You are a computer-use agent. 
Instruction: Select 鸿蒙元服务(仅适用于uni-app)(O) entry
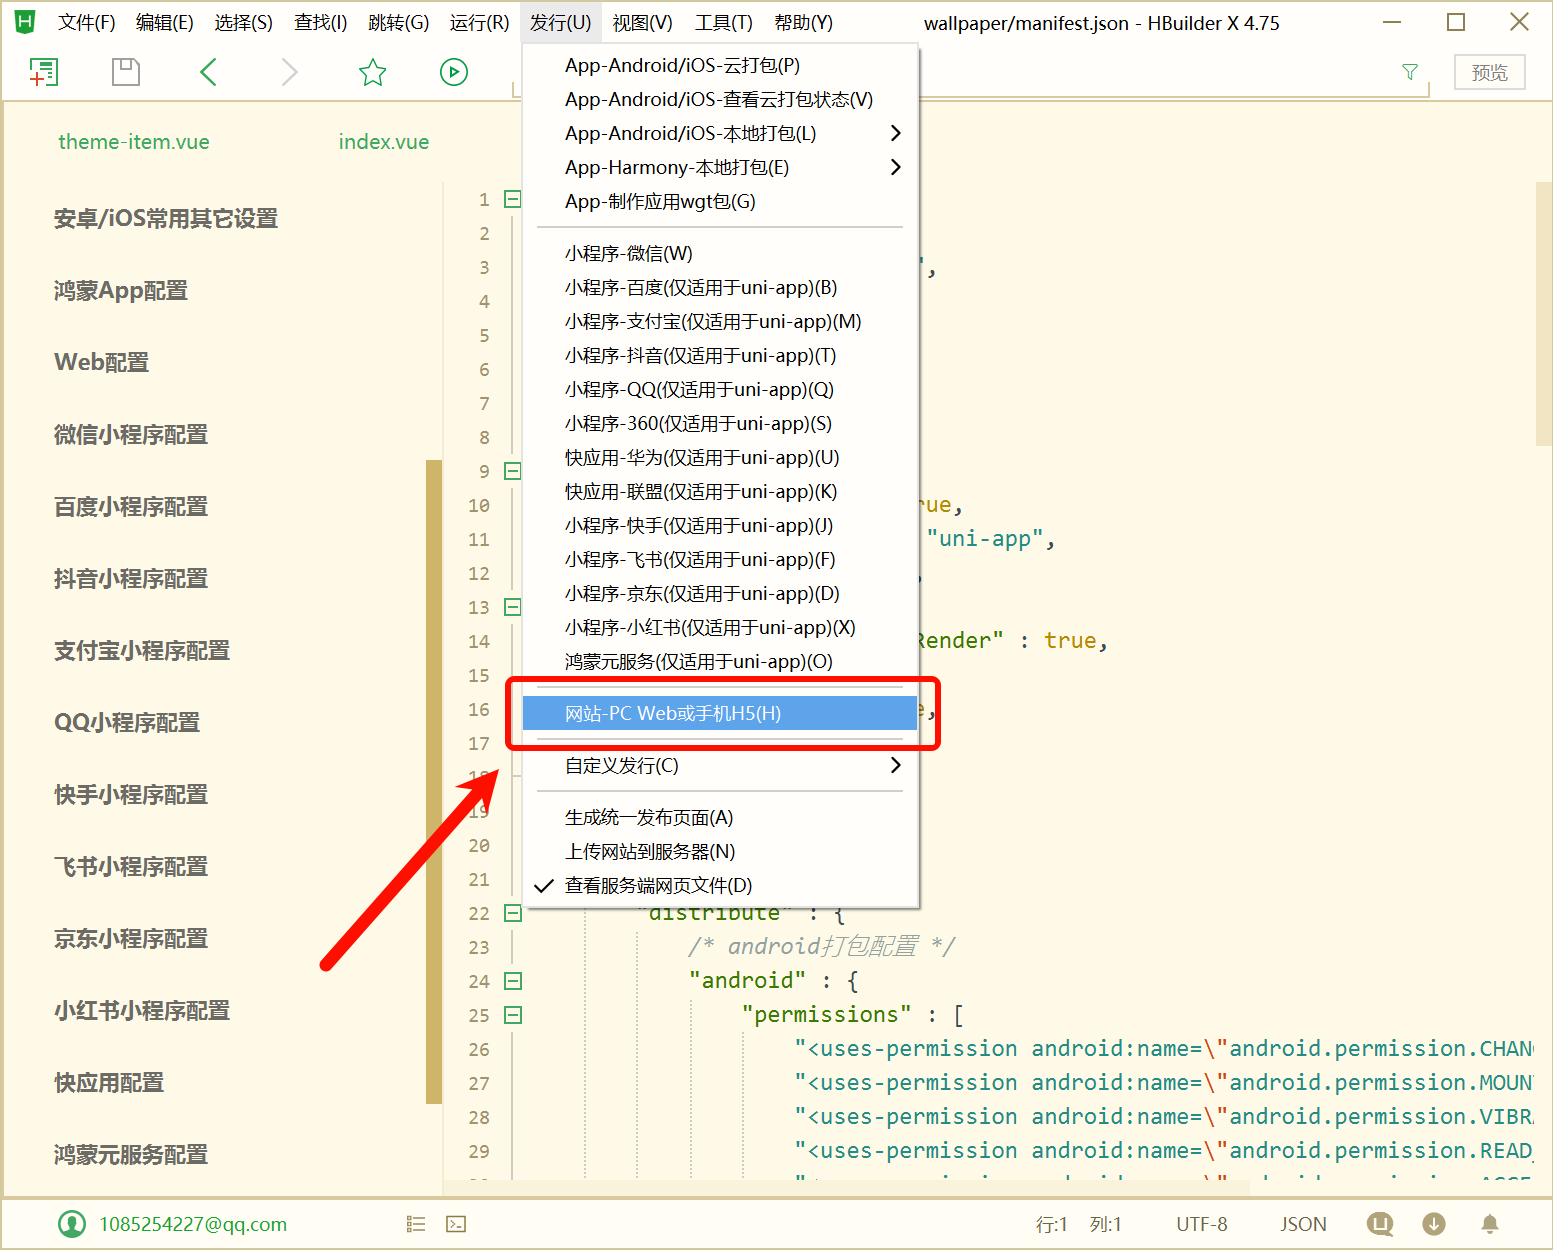point(721,662)
